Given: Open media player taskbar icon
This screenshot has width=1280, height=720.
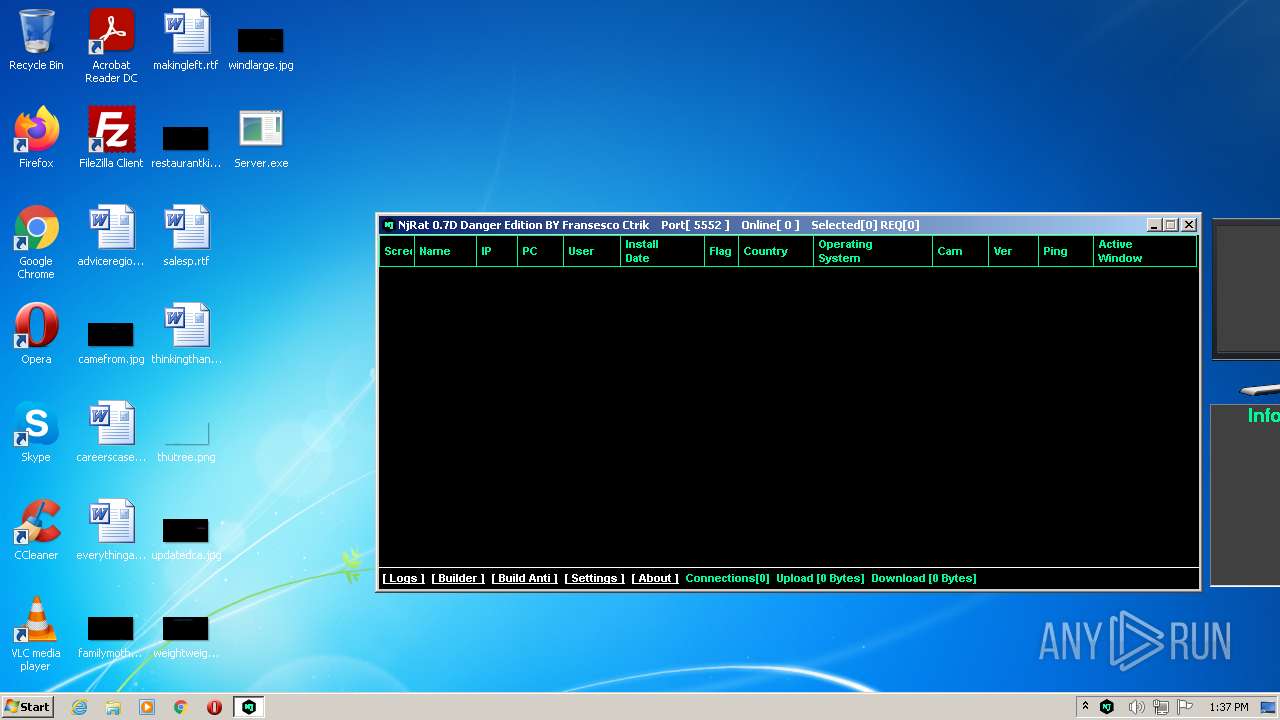Looking at the screenshot, I should pos(147,707).
